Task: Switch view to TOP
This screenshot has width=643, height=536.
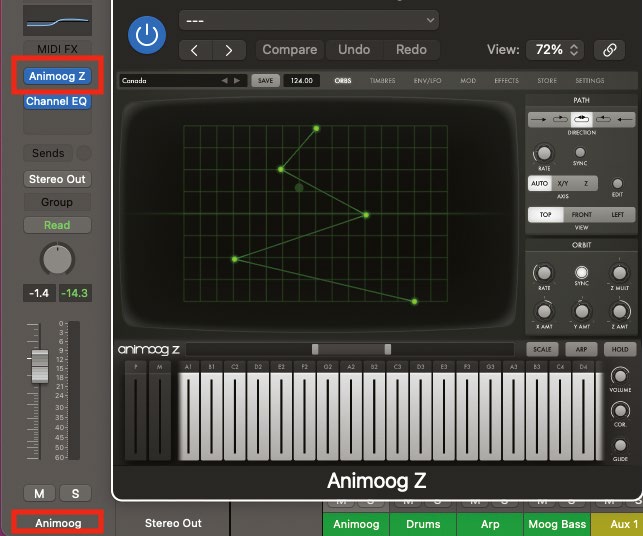Action: point(545,214)
